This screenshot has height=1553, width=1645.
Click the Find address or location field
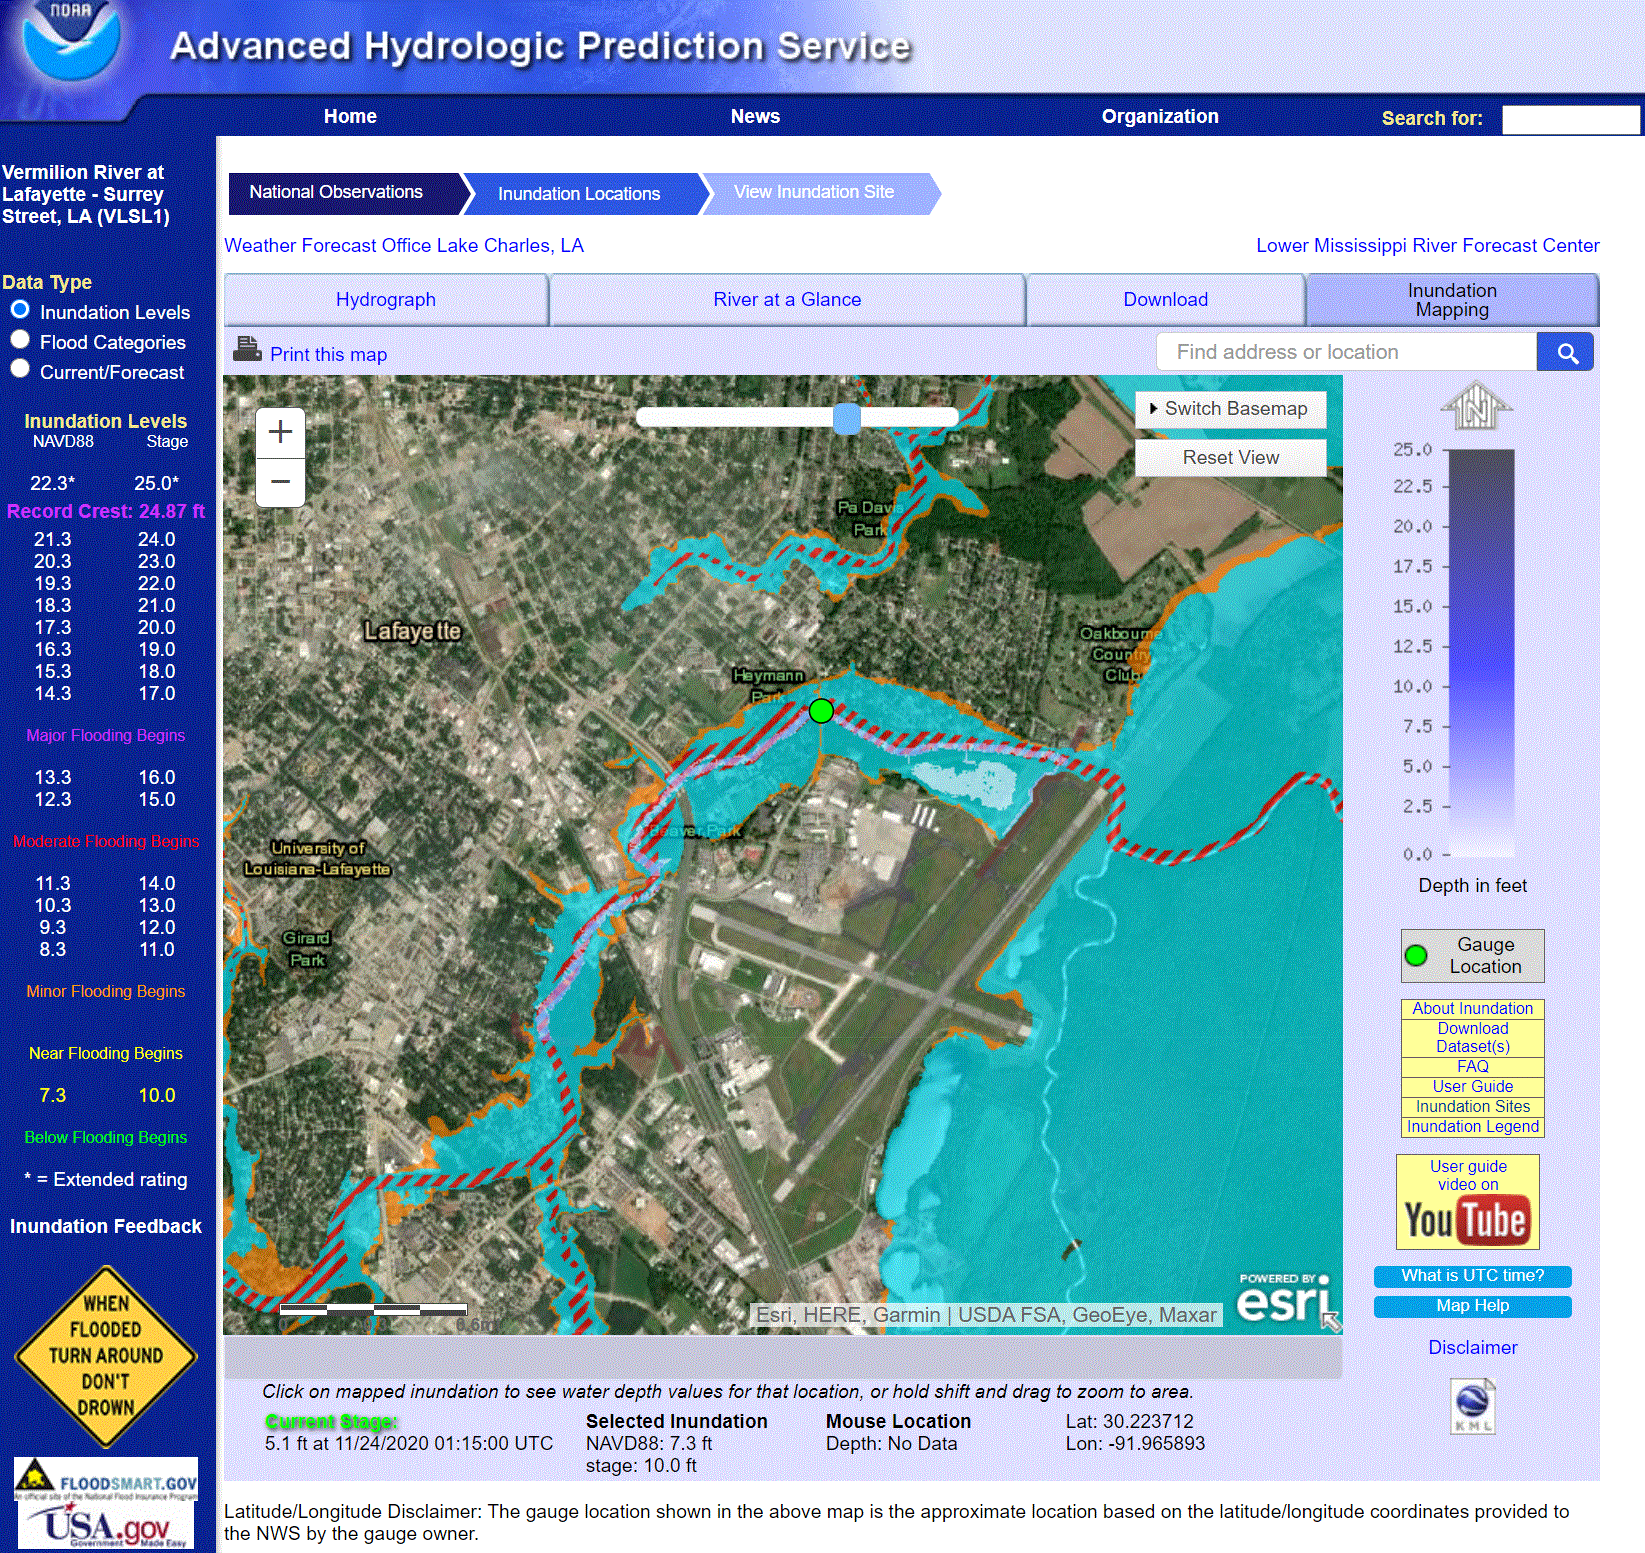tap(1346, 352)
